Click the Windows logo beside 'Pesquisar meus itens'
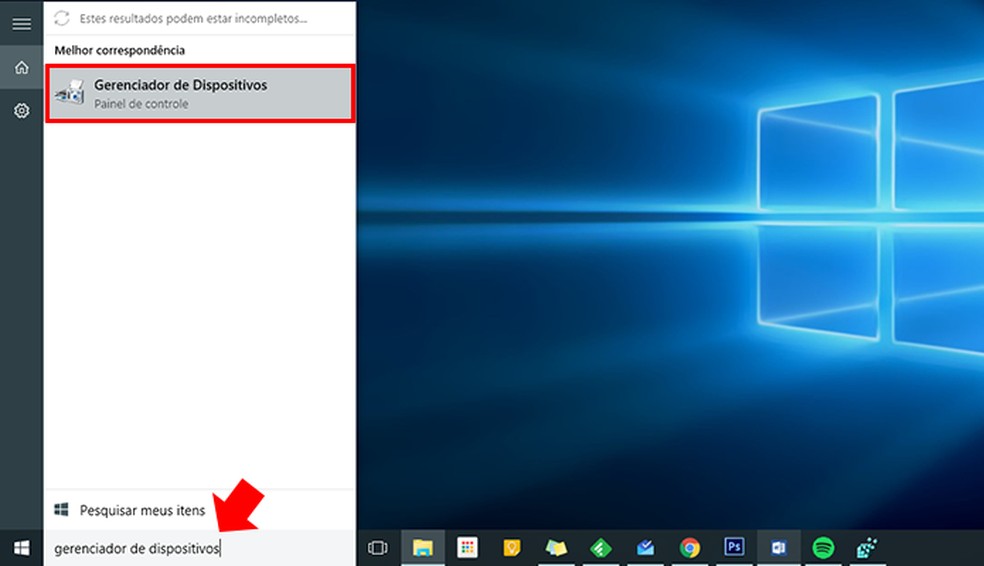Image resolution: width=984 pixels, height=566 pixels. pyautogui.click(x=62, y=510)
